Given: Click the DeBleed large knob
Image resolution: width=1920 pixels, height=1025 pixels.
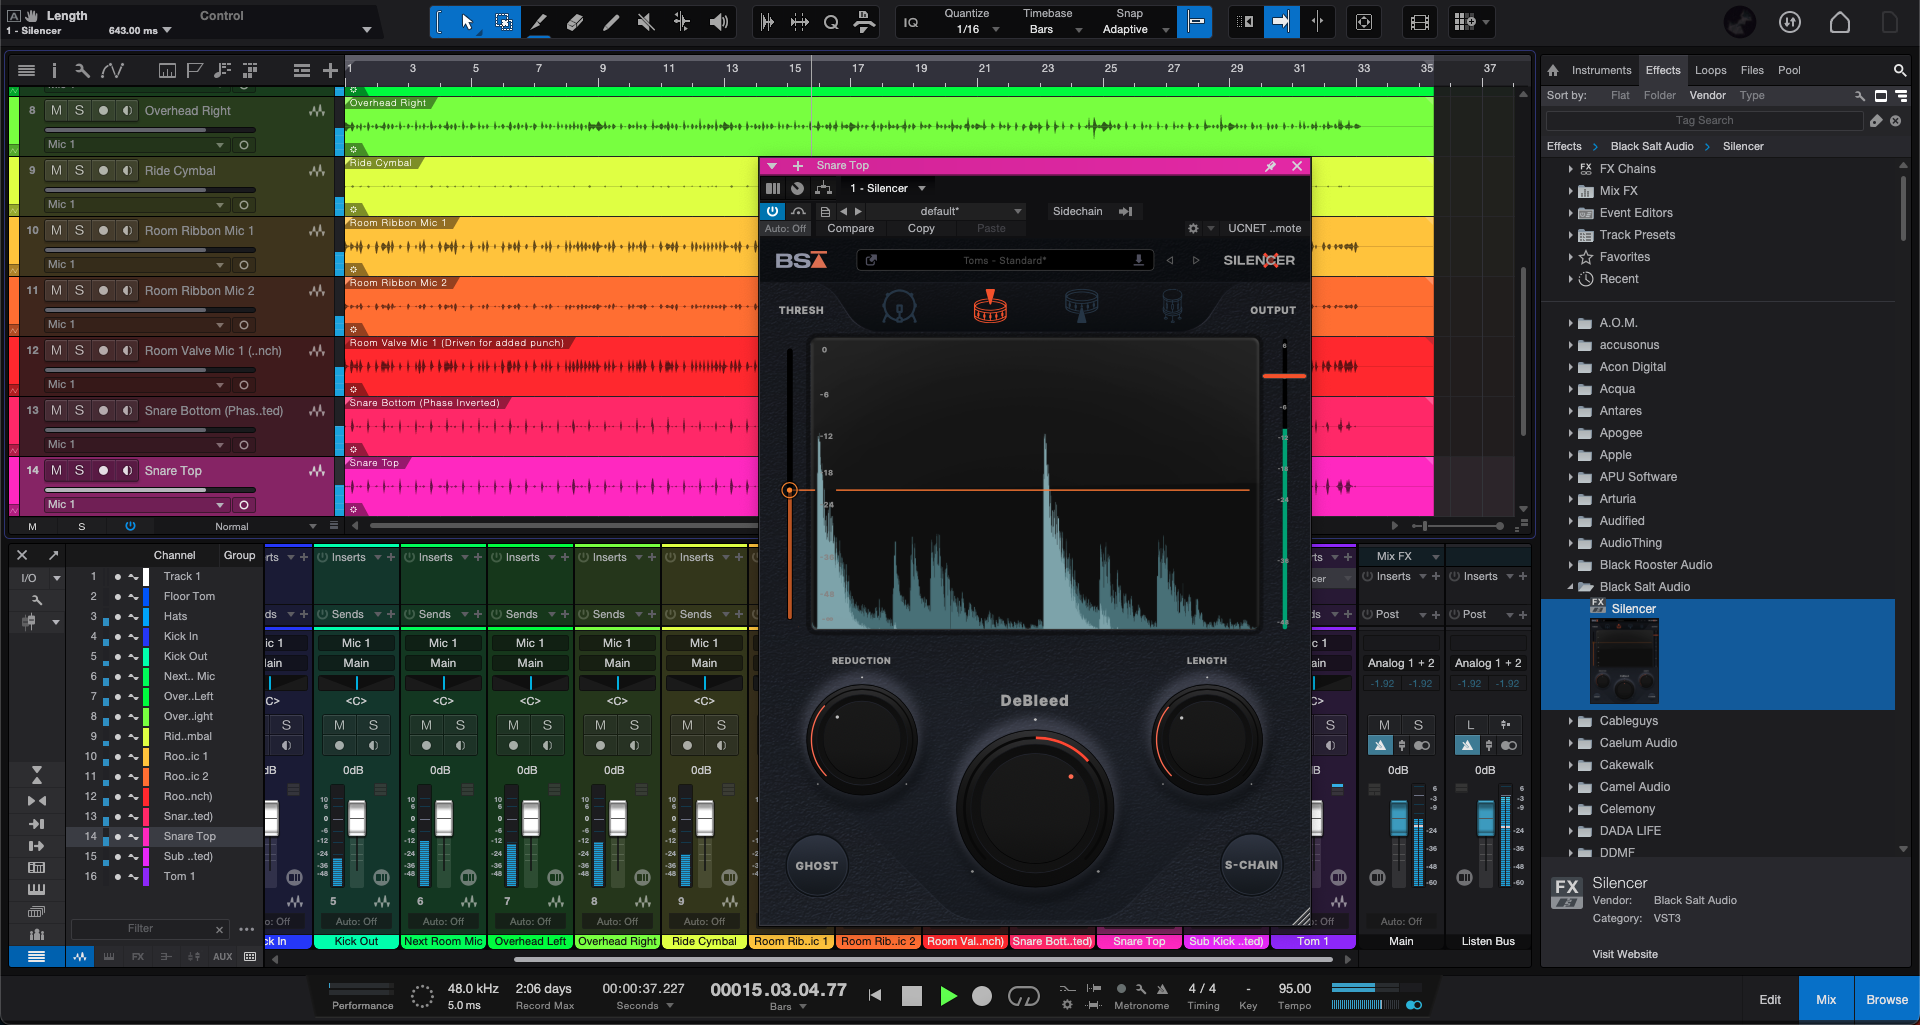Looking at the screenshot, I should [1034, 807].
